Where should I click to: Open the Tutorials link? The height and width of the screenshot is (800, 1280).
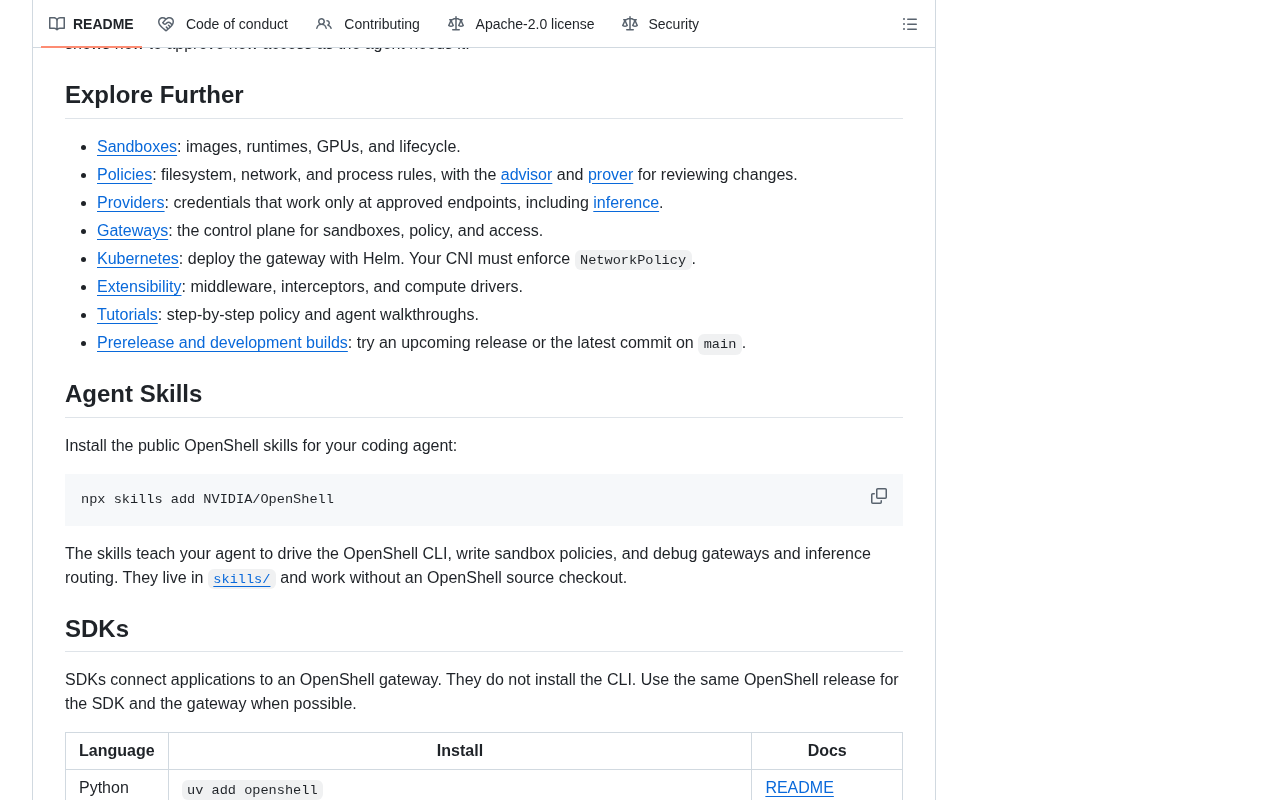(x=127, y=314)
